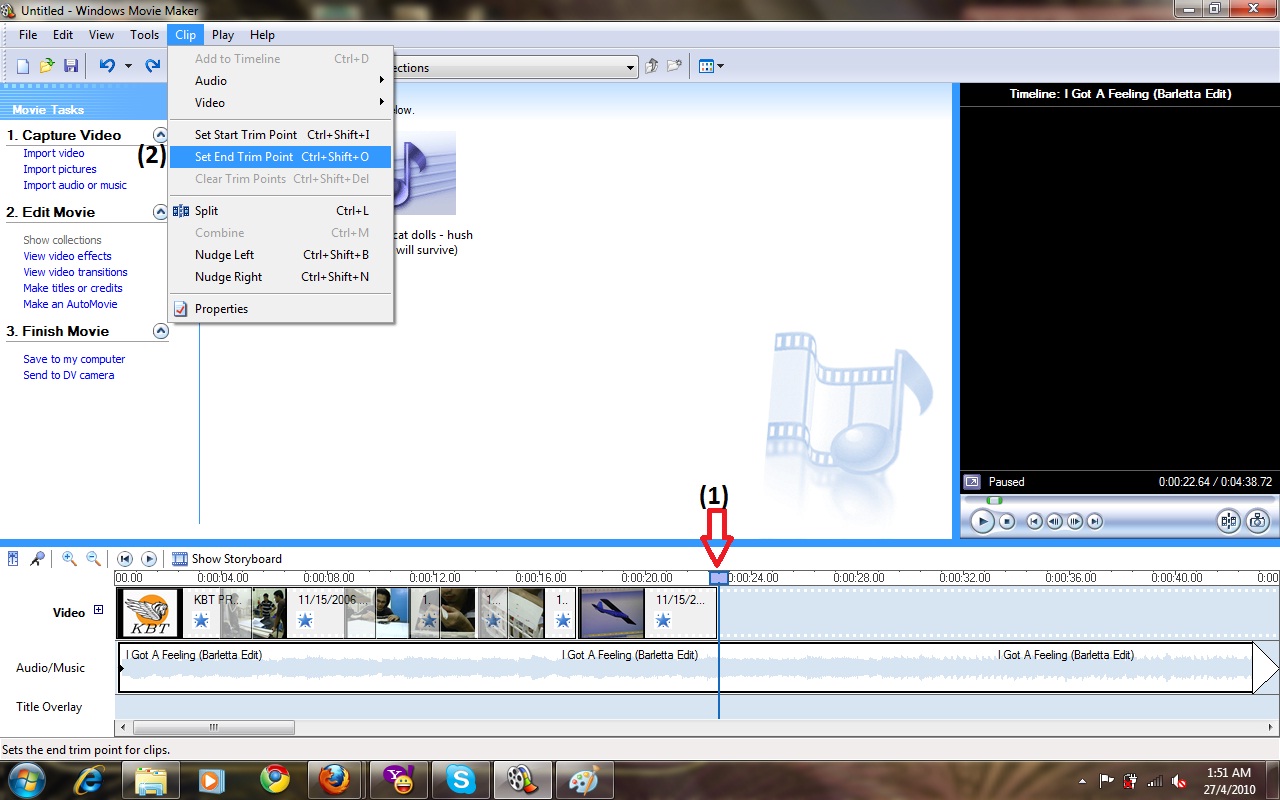Select the I Got A Feeling audio clip

pos(685,667)
